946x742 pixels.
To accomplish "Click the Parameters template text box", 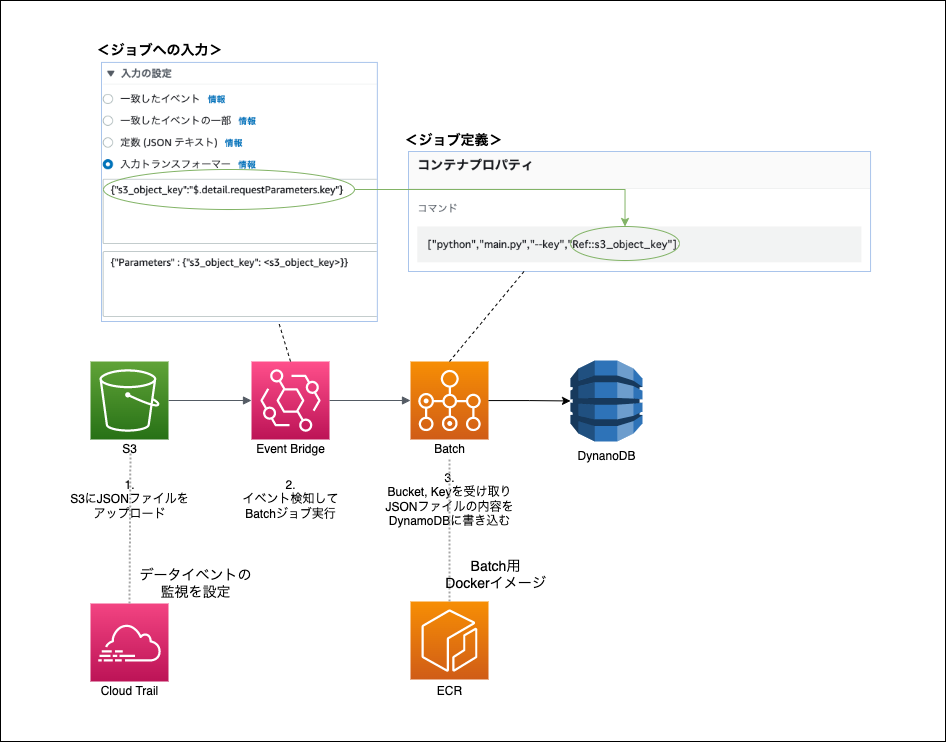I will (x=240, y=284).
